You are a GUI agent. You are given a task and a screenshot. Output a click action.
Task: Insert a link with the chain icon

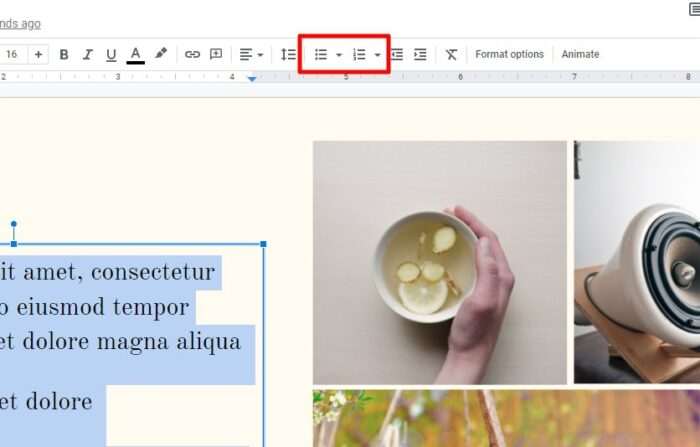point(192,54)
